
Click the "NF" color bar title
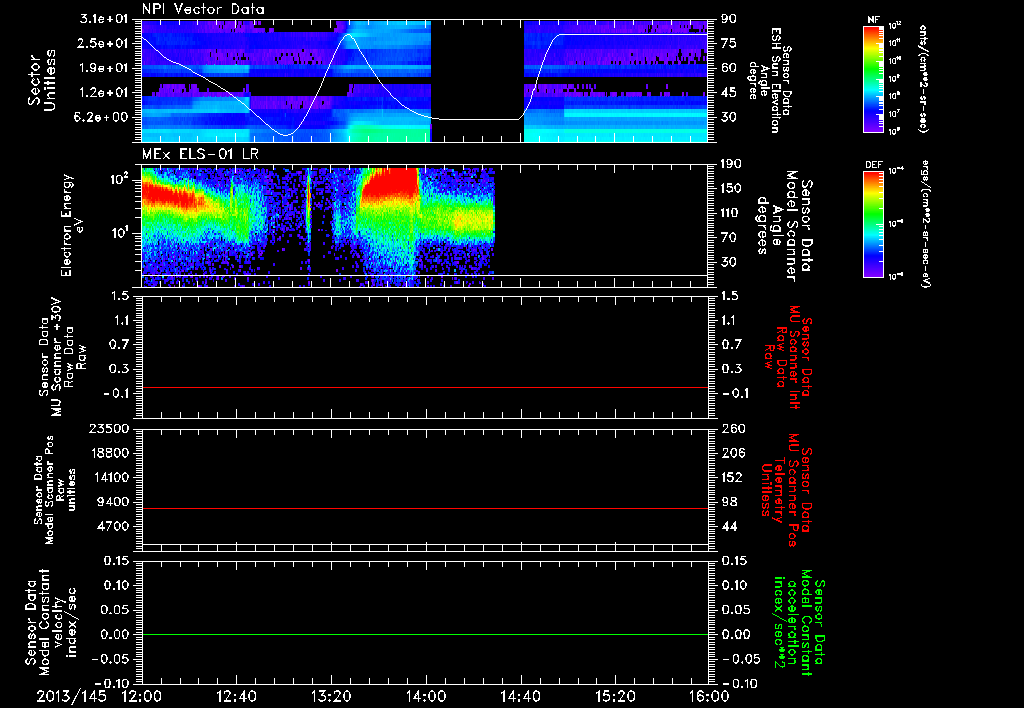pyautogui.click(x=874, y=20)
